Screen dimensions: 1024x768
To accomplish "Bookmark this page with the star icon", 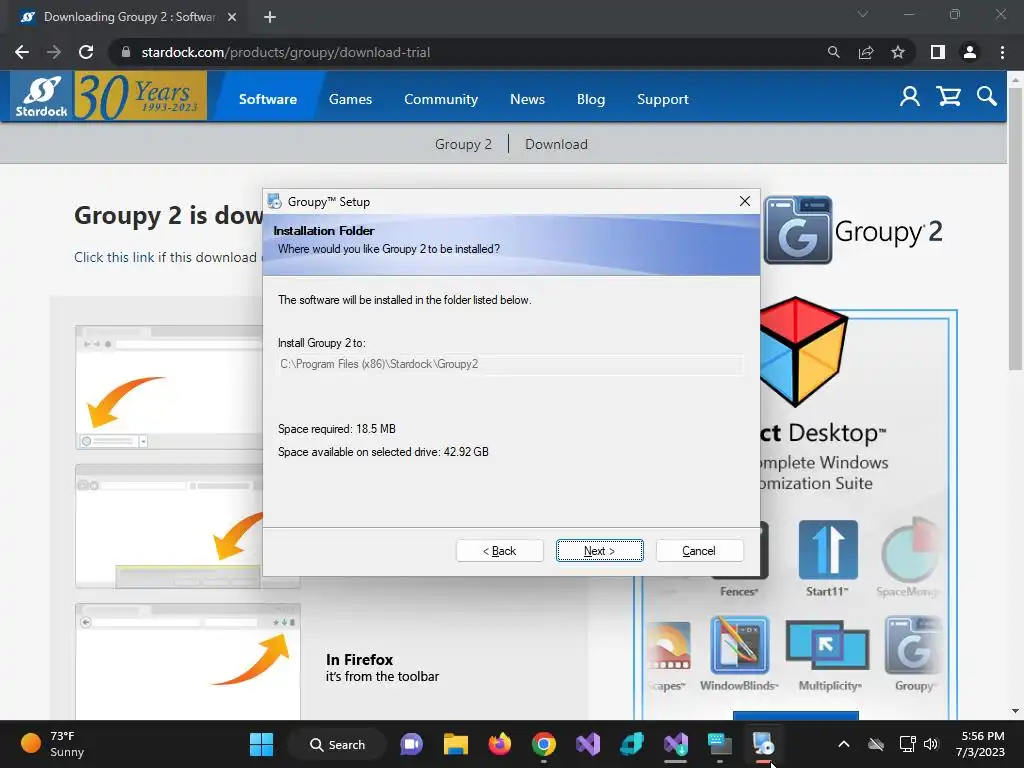I will coord(898,52).
